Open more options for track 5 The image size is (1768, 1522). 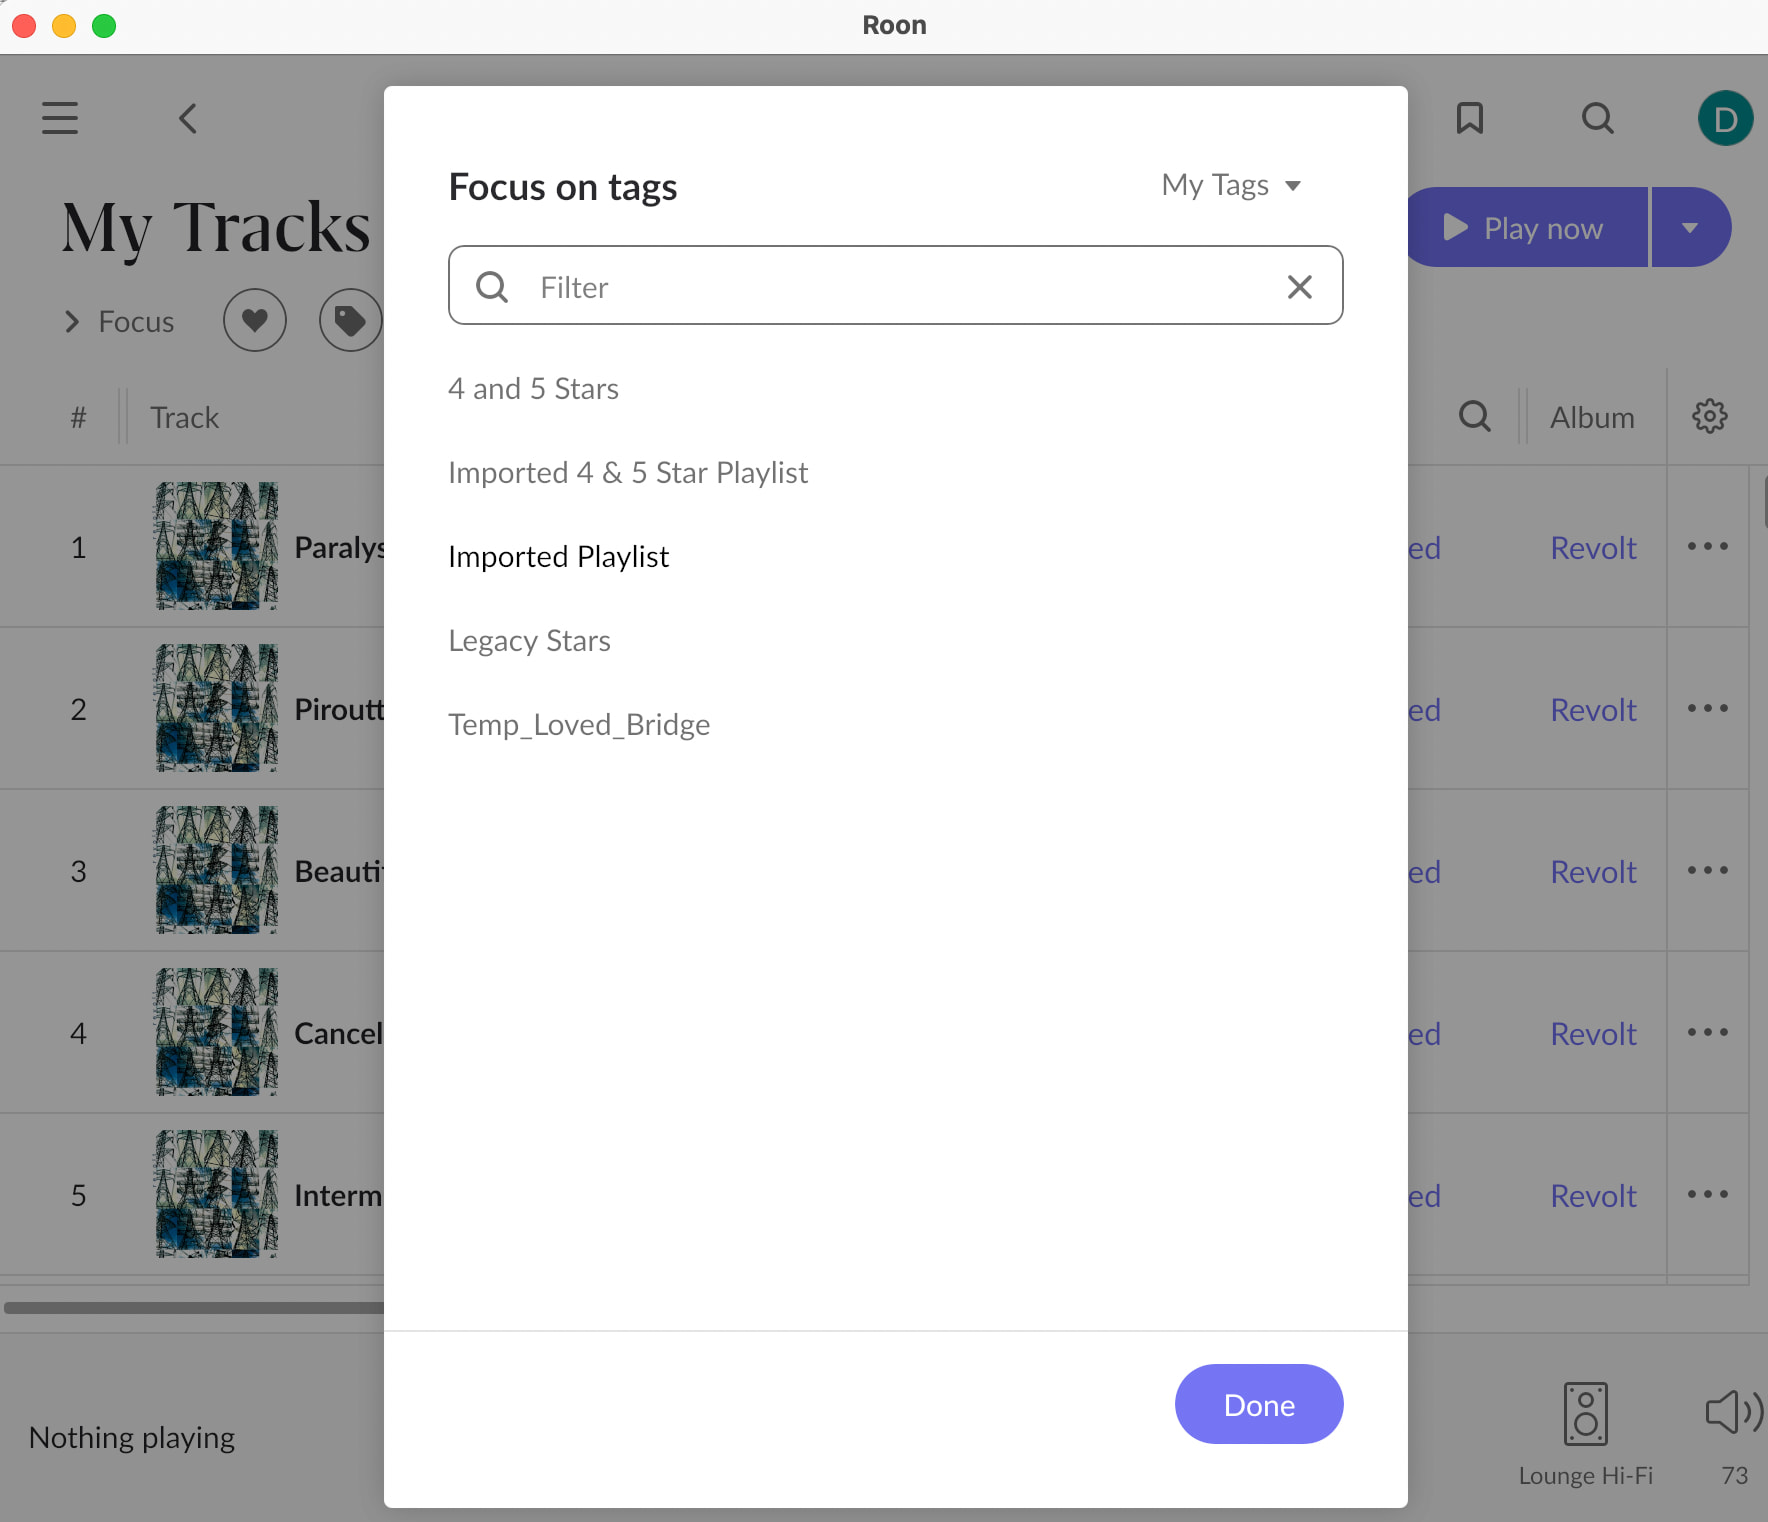pyautogui.click(x=1707, y=1194)
